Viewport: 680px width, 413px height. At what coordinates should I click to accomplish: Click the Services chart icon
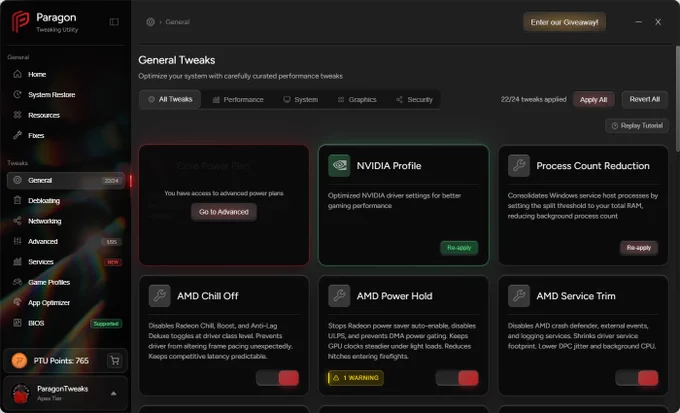[x=17, y=262]
